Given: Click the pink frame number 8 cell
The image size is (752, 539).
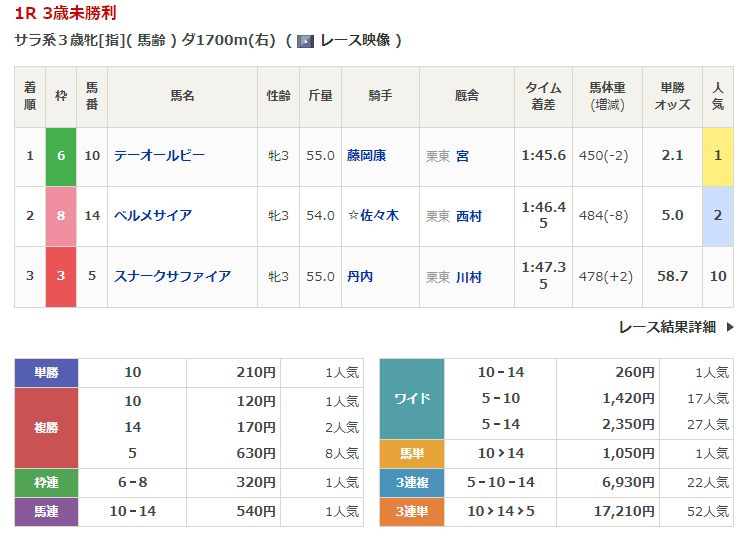Looking at the screenshot, I should coord(61,216).
